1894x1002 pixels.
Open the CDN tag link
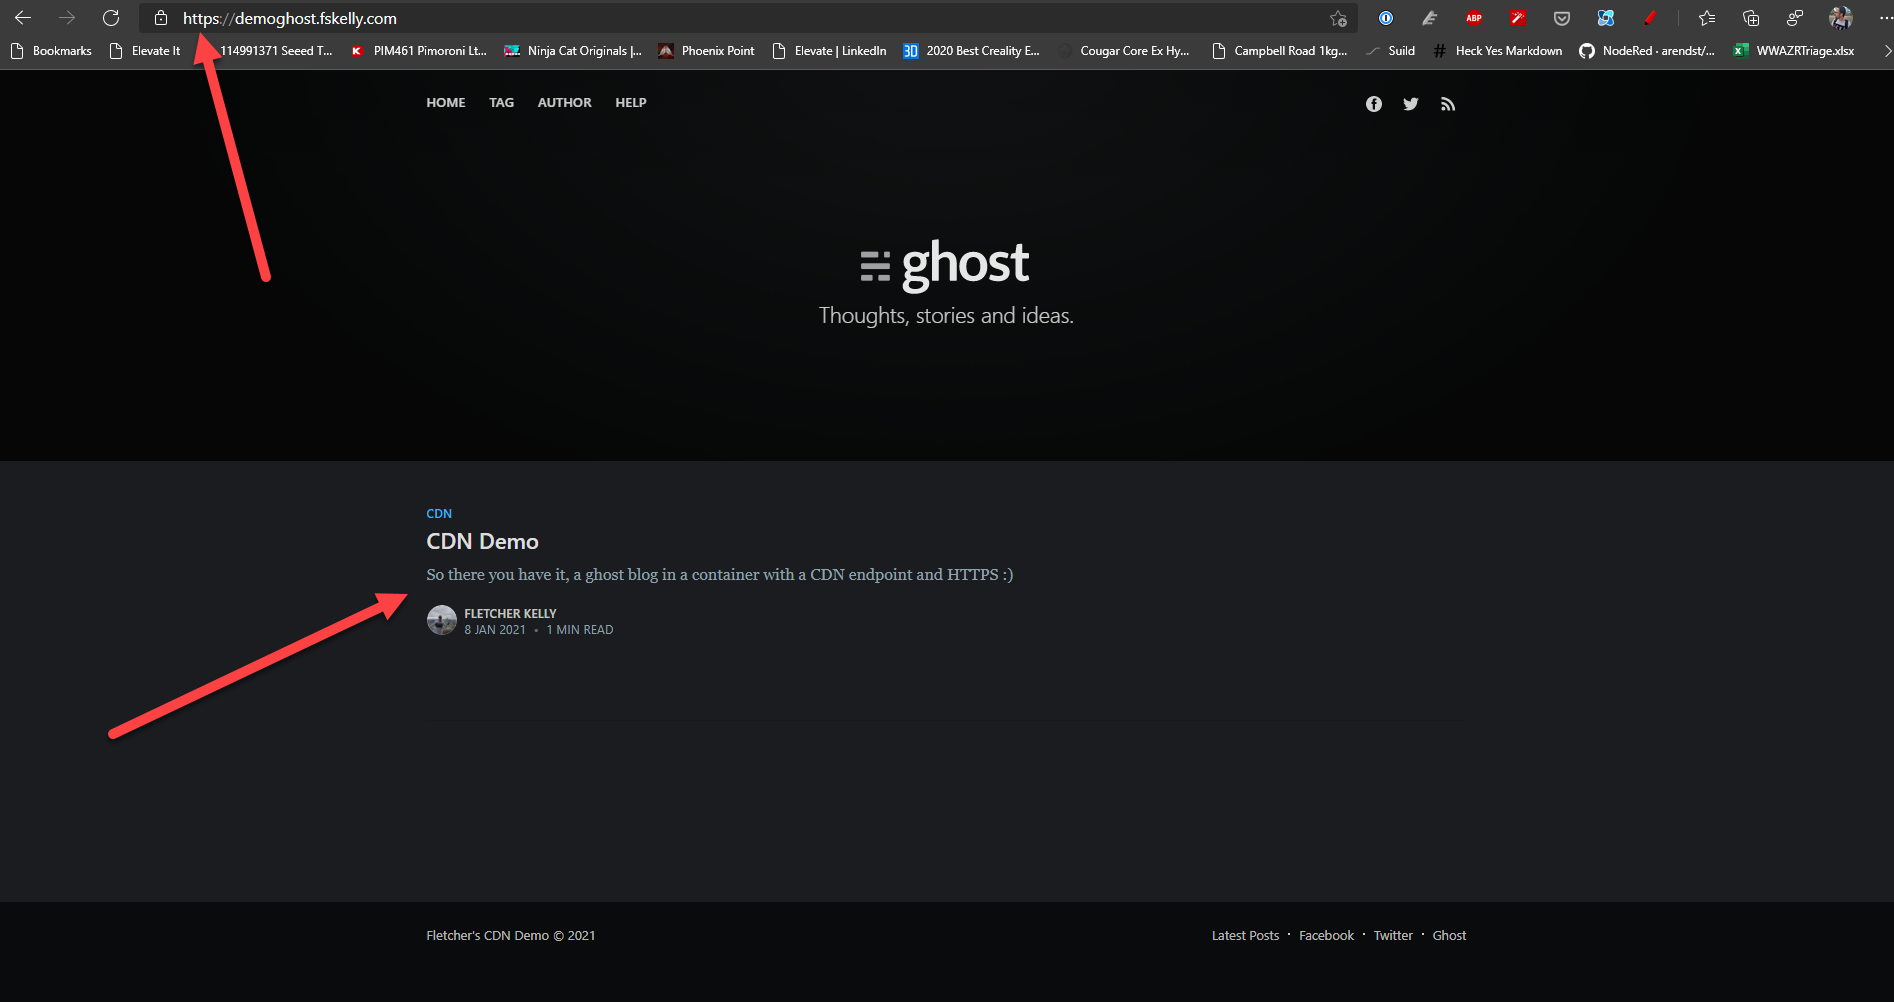click(439, 514)
